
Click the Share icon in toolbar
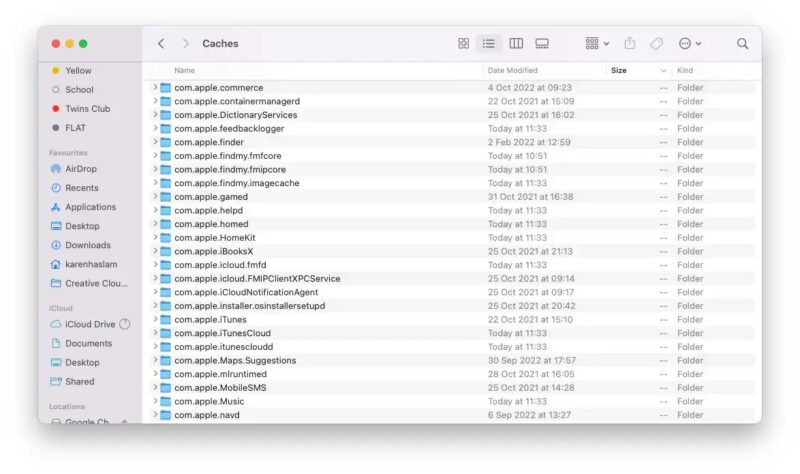coord(630,44)
